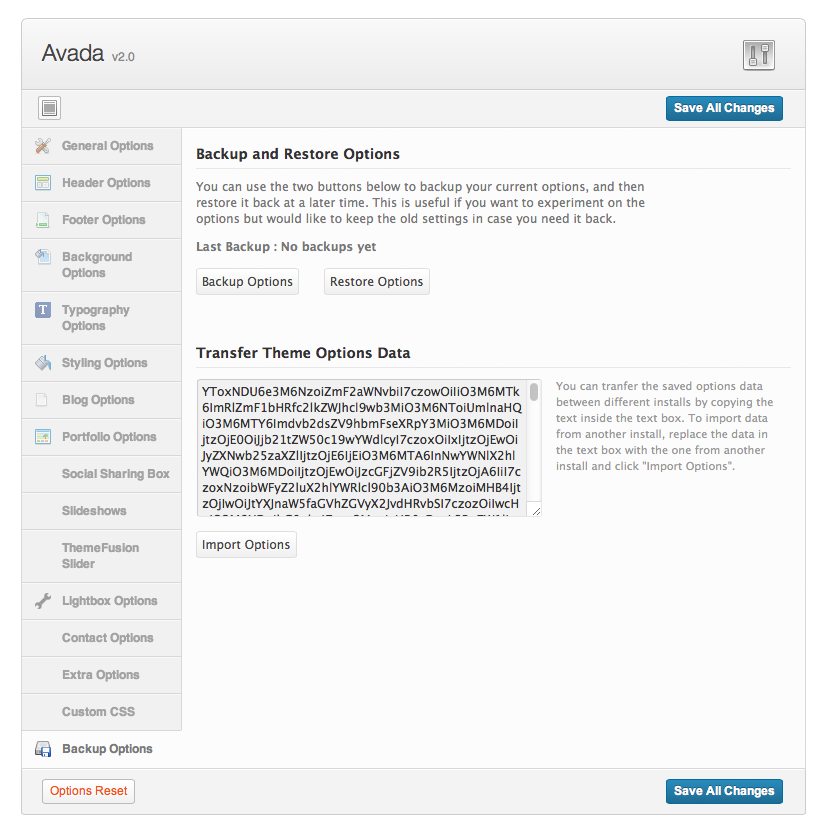Click the red Options Reset button
The image size is (826, 837).
[x=89, y=791]
